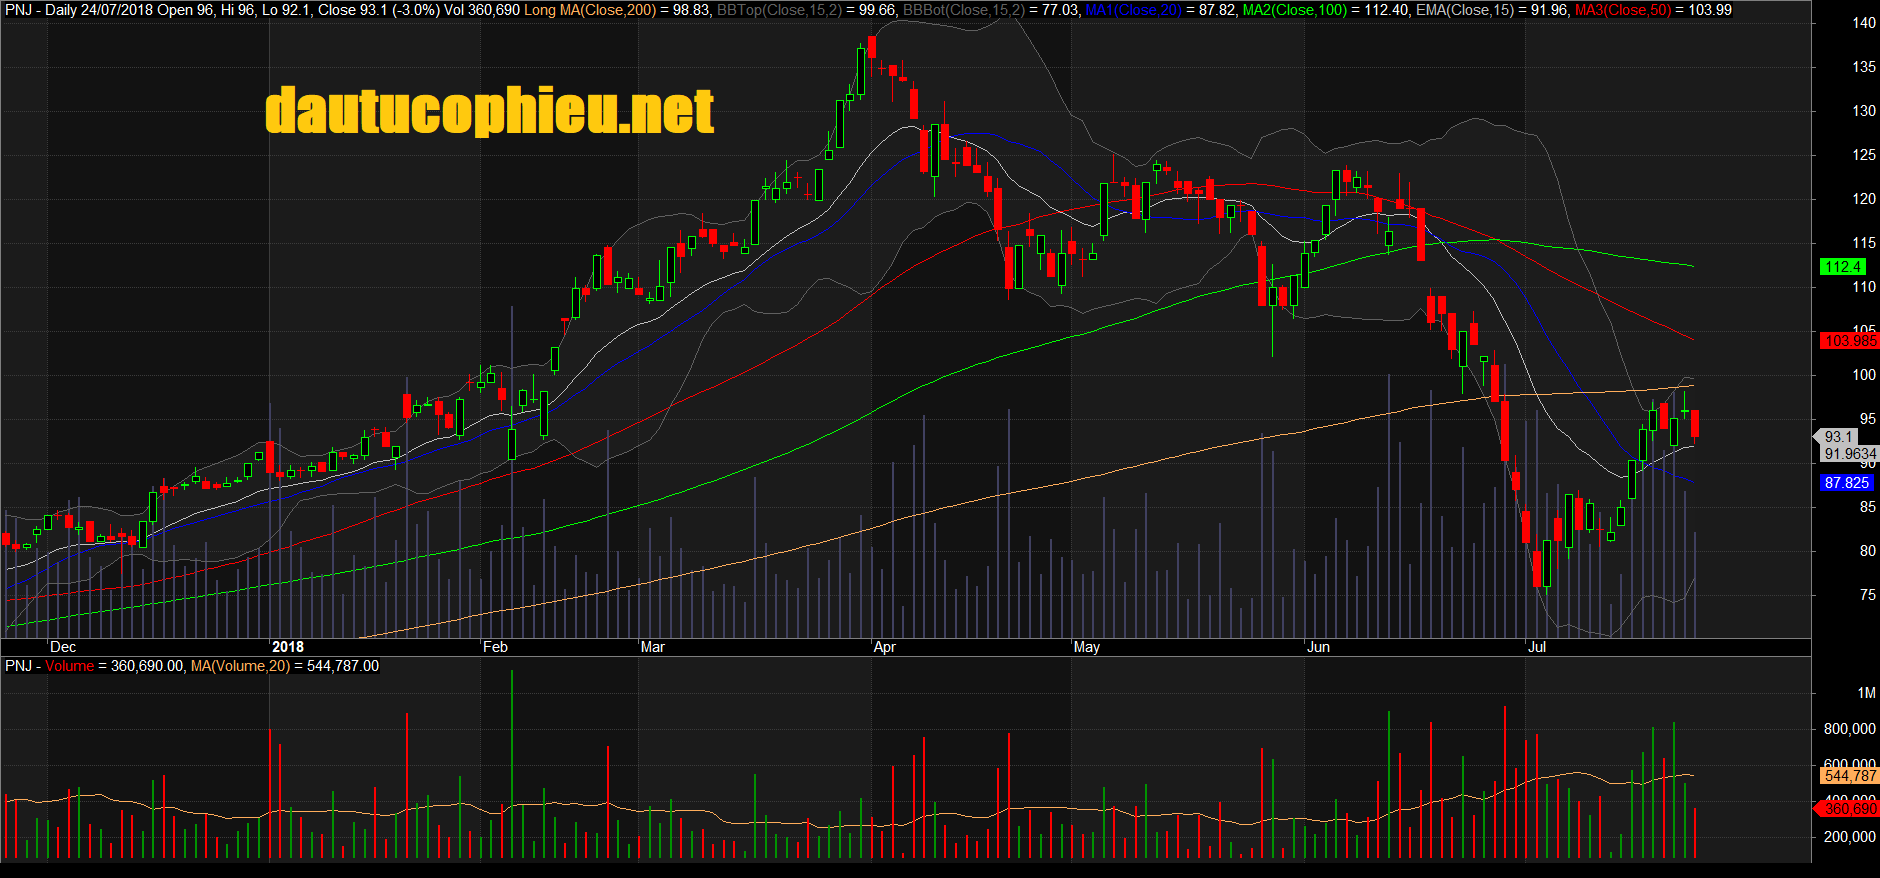
Task: Click the BBBot(Close,15,2) indicator label
Action: pyautogui.click(x=963, y=10)
